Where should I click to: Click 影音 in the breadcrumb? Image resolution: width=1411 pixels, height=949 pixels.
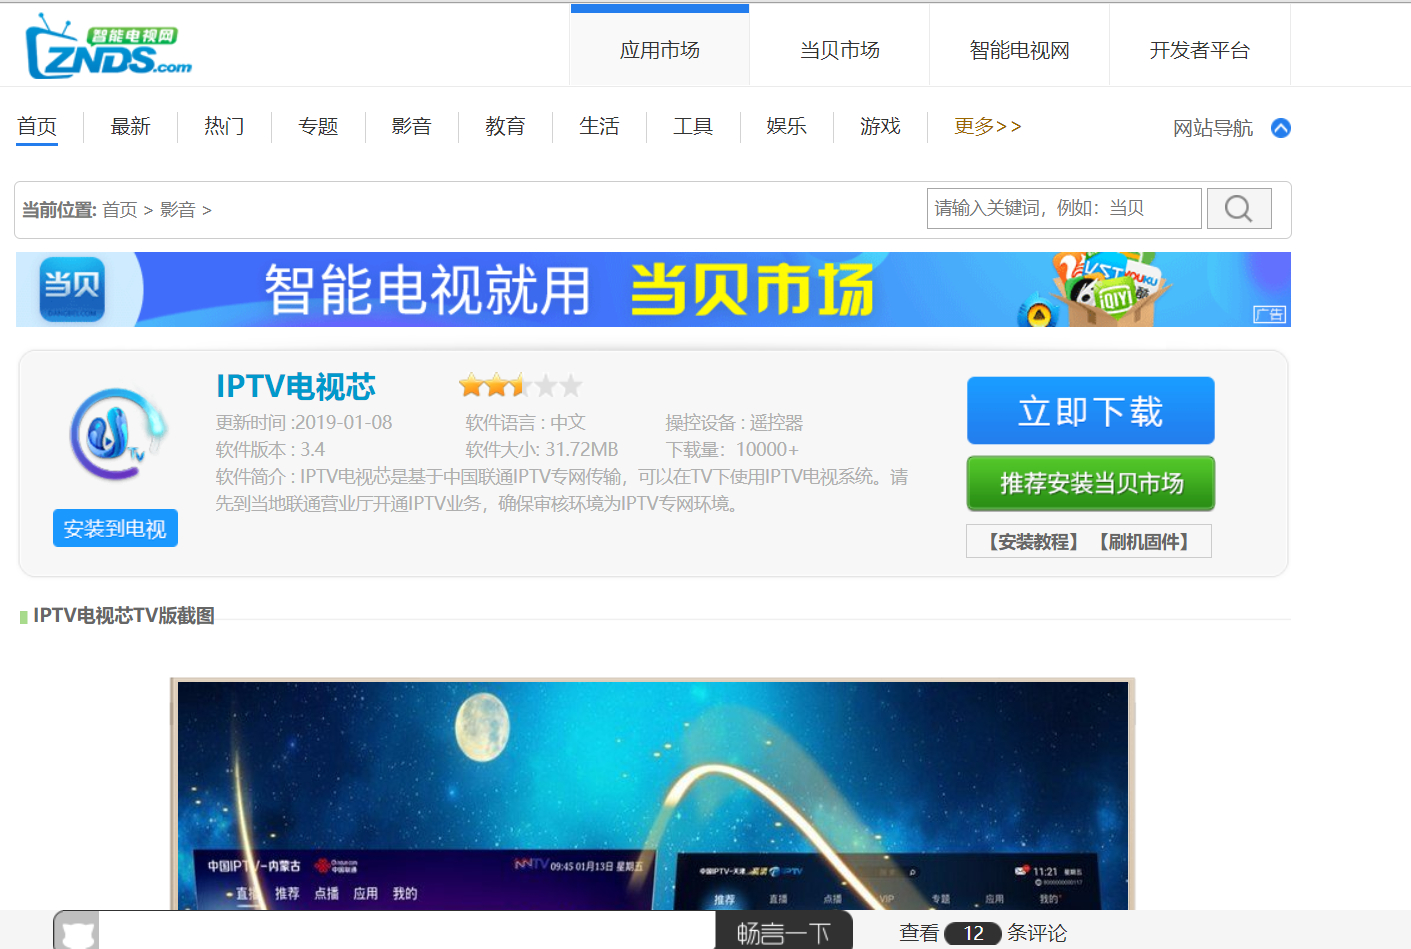click(178, 210)
